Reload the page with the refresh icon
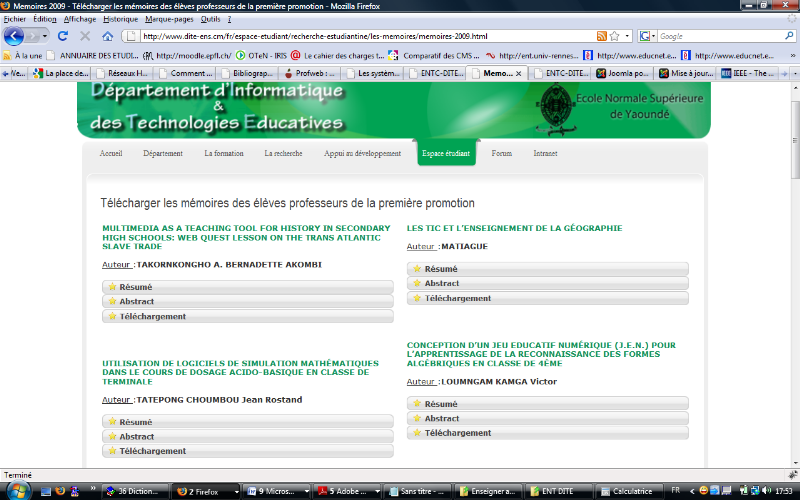The width and height of the screenshot is (800, 500). coord(62,36)
